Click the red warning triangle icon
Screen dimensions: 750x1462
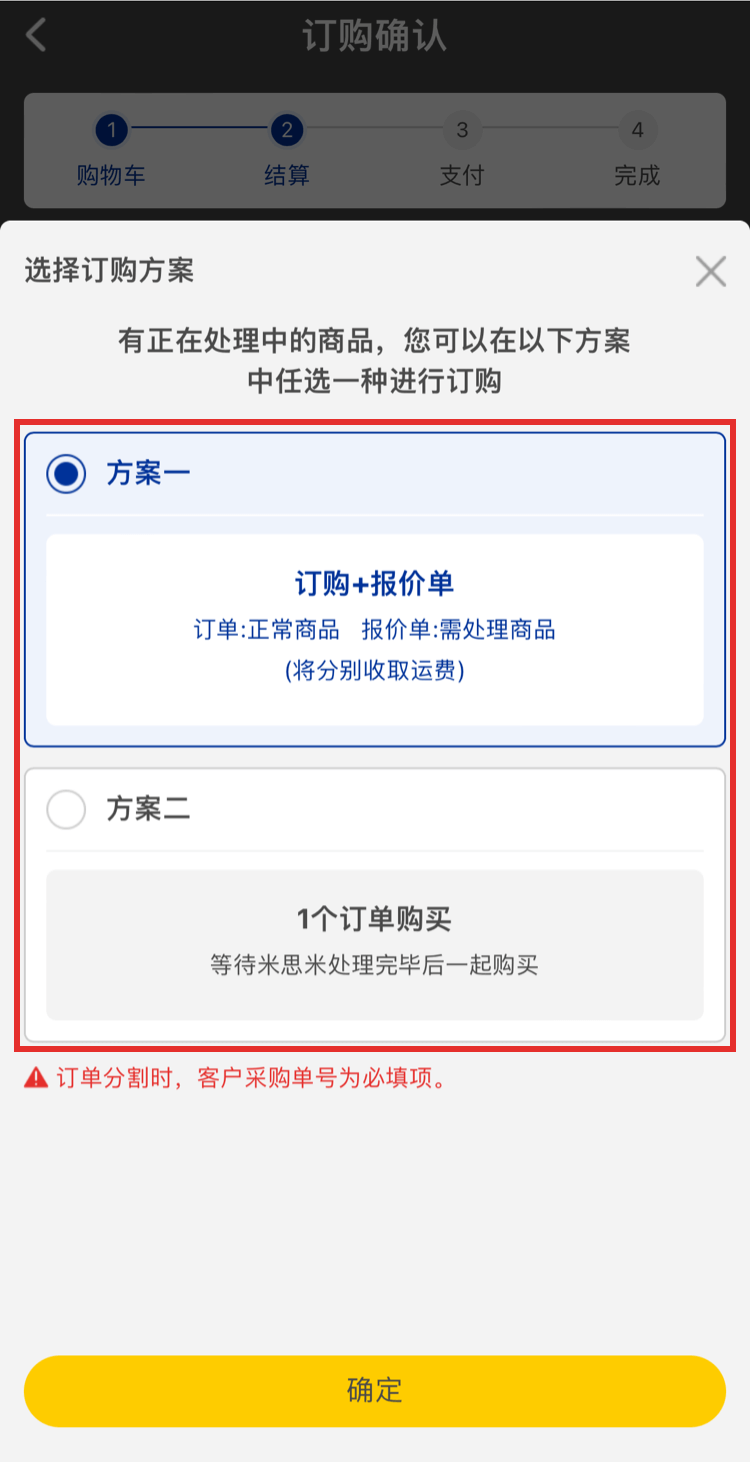tap(37, 1078)
